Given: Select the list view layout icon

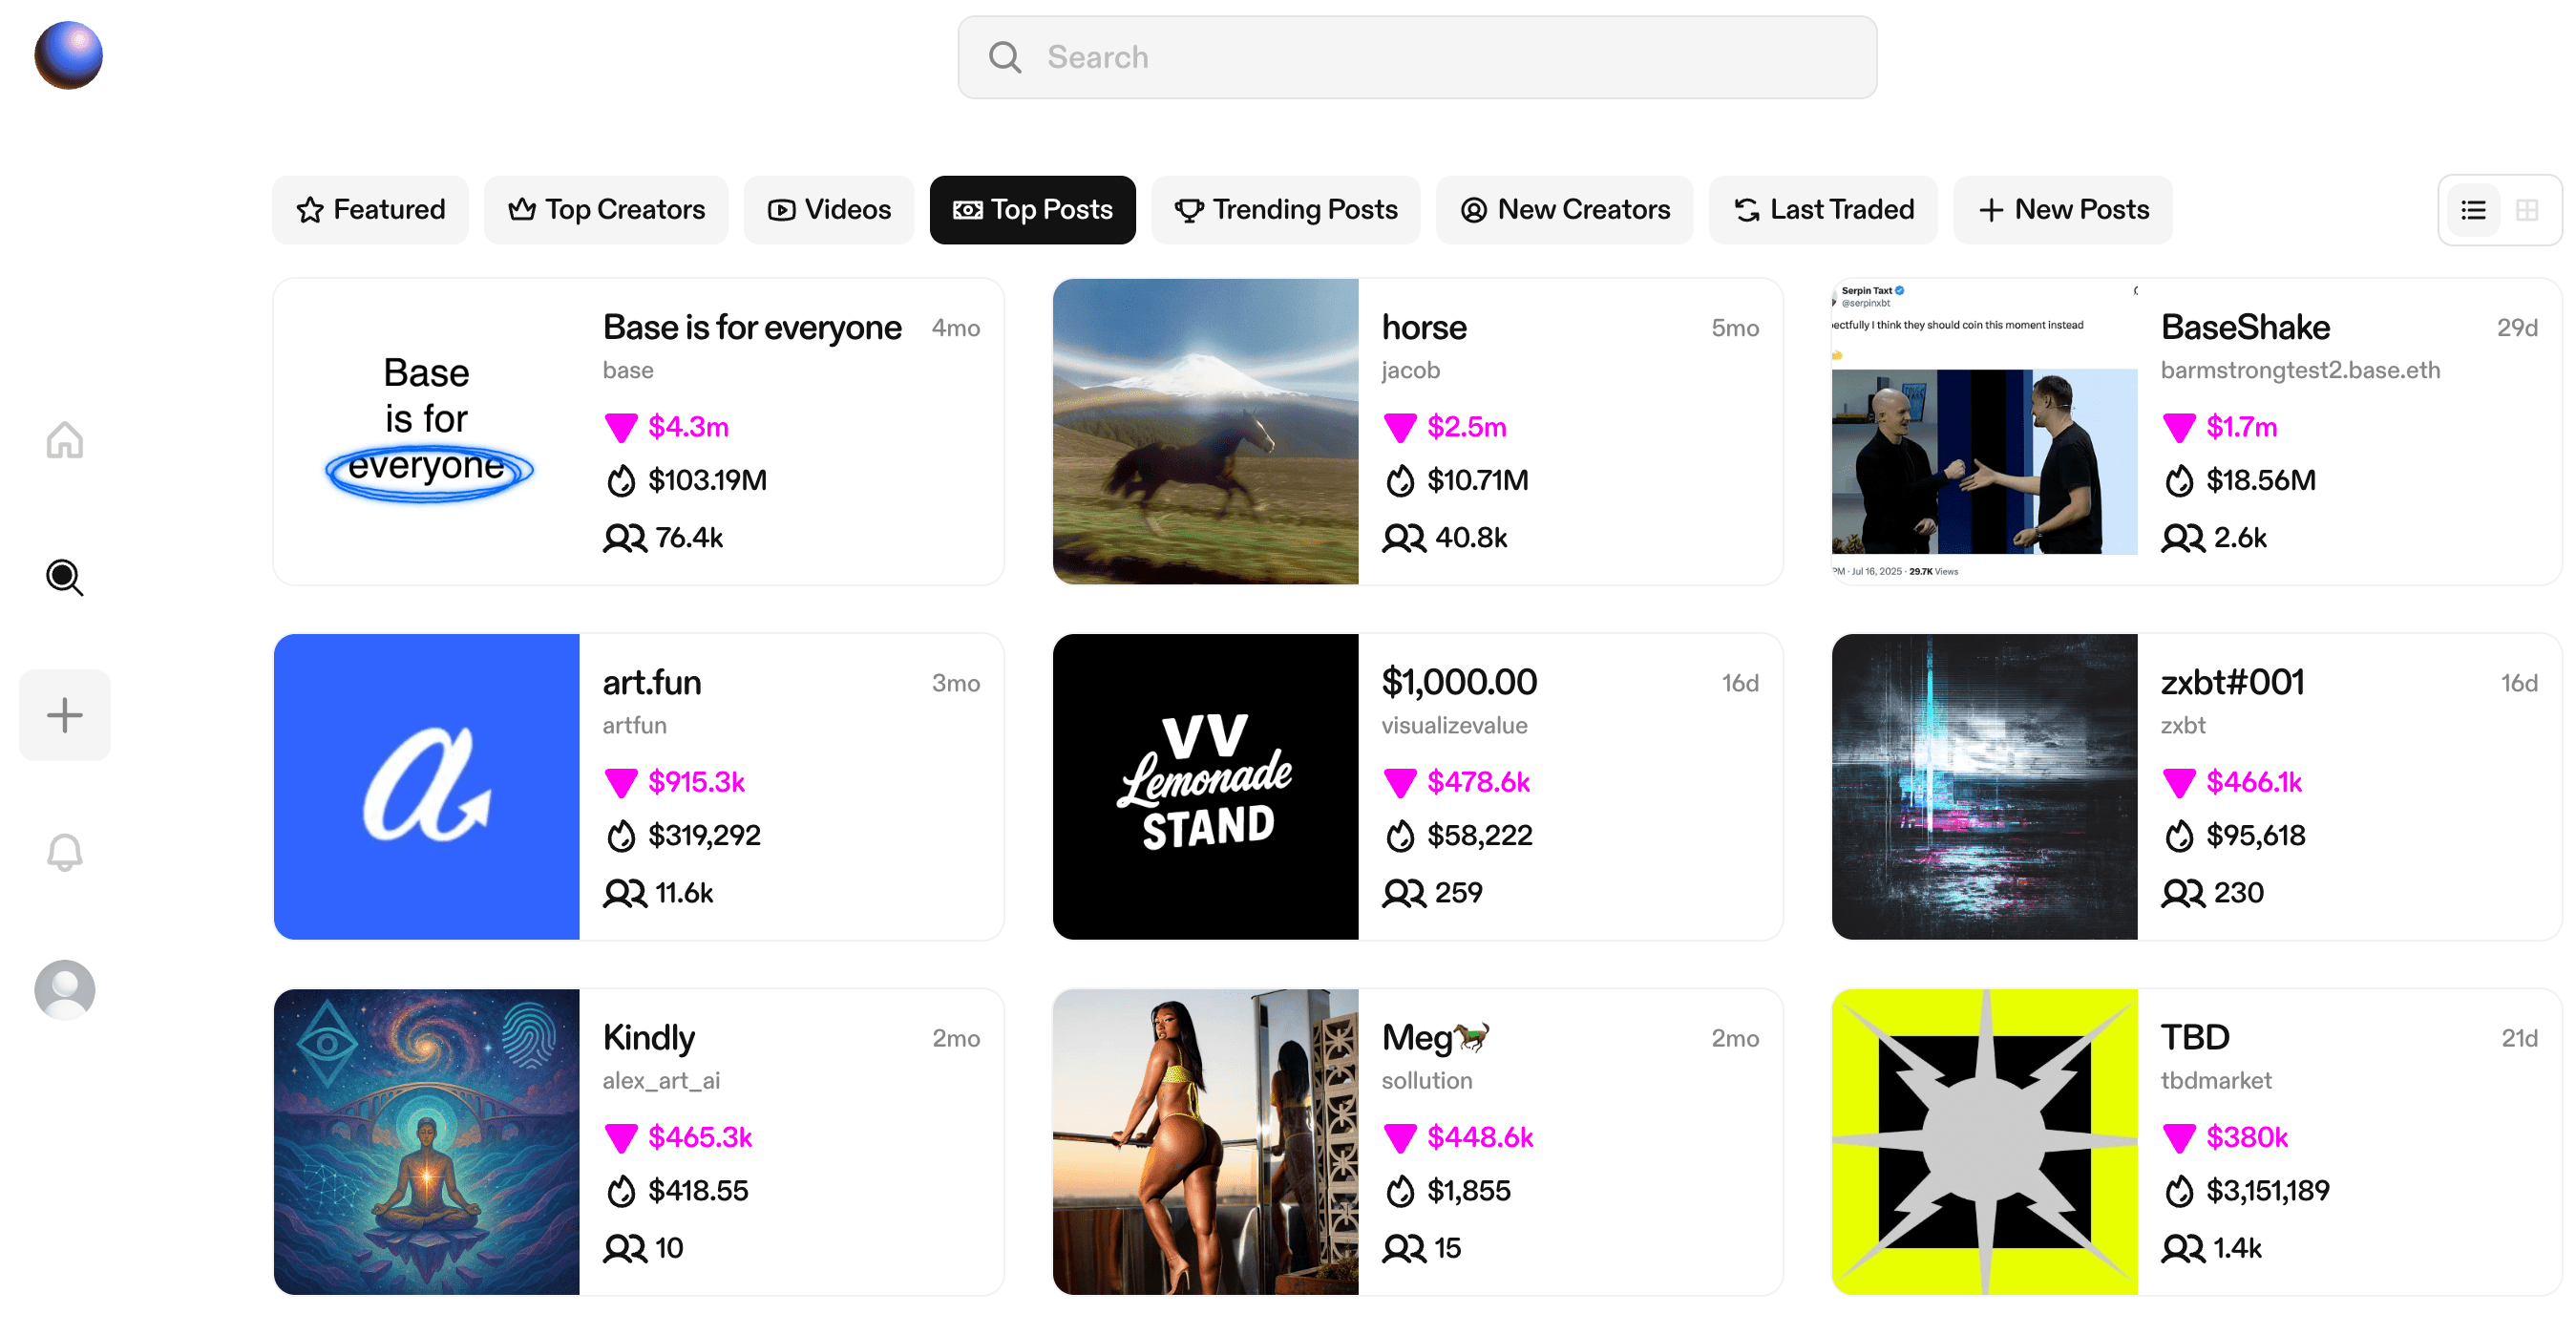Looking at the screenshot, I should tap(2473, 210).
